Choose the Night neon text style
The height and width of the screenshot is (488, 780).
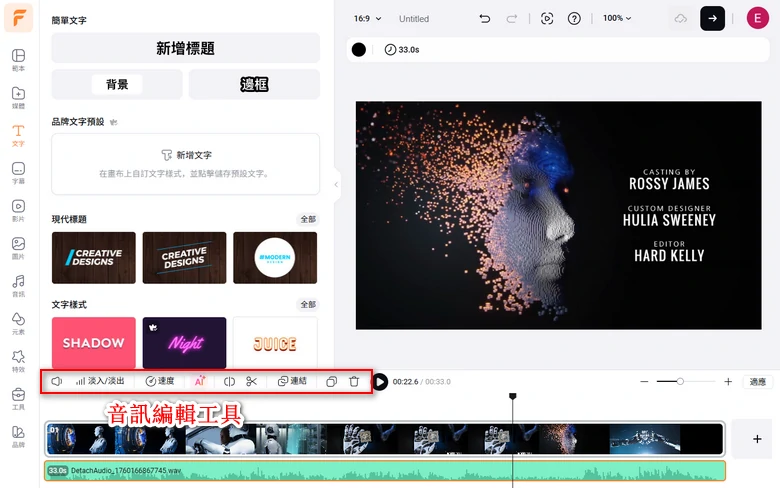[185, 343]
